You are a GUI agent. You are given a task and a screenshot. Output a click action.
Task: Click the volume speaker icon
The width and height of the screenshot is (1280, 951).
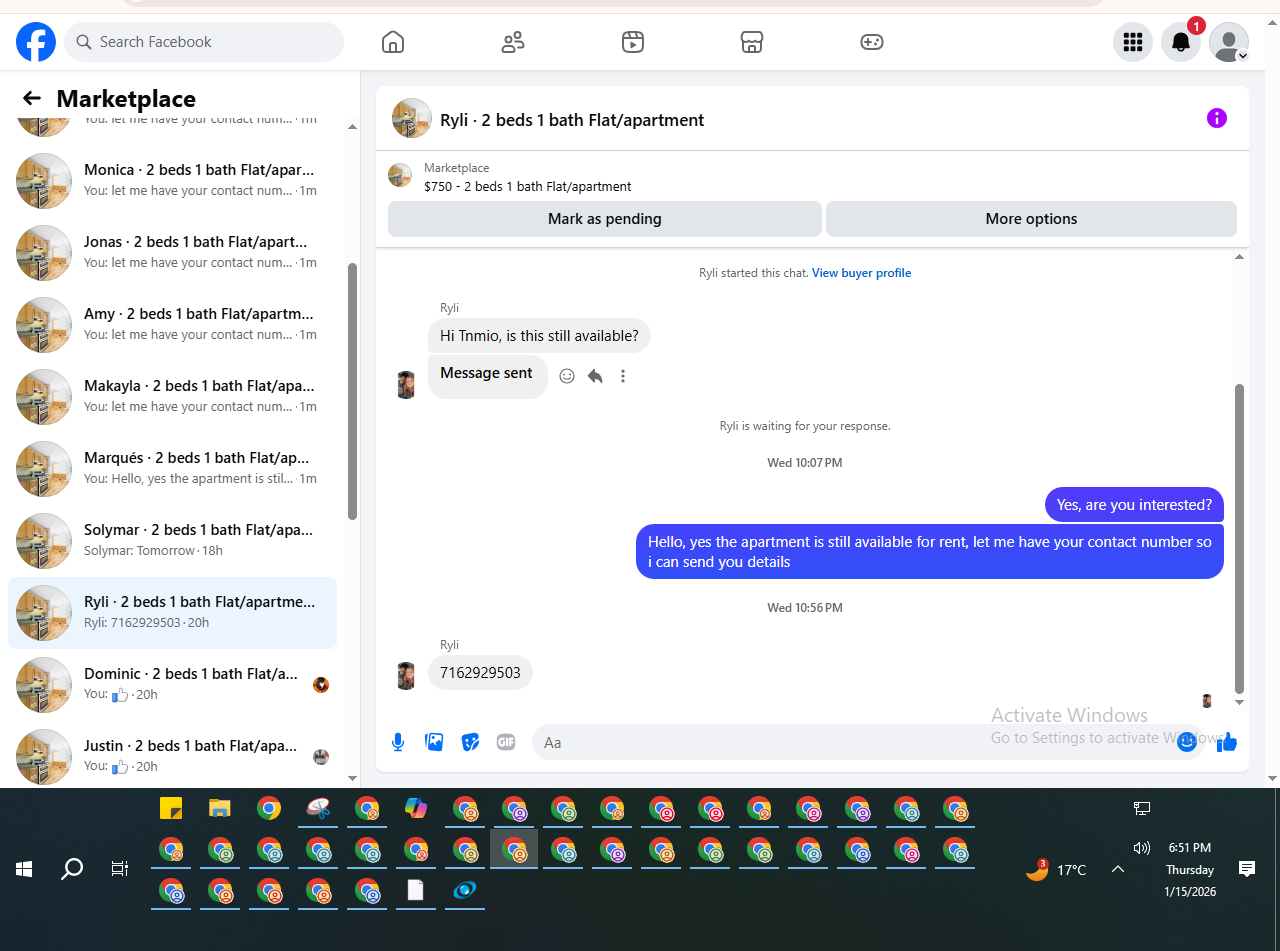pyautogui.click(x=1142, y=847)
